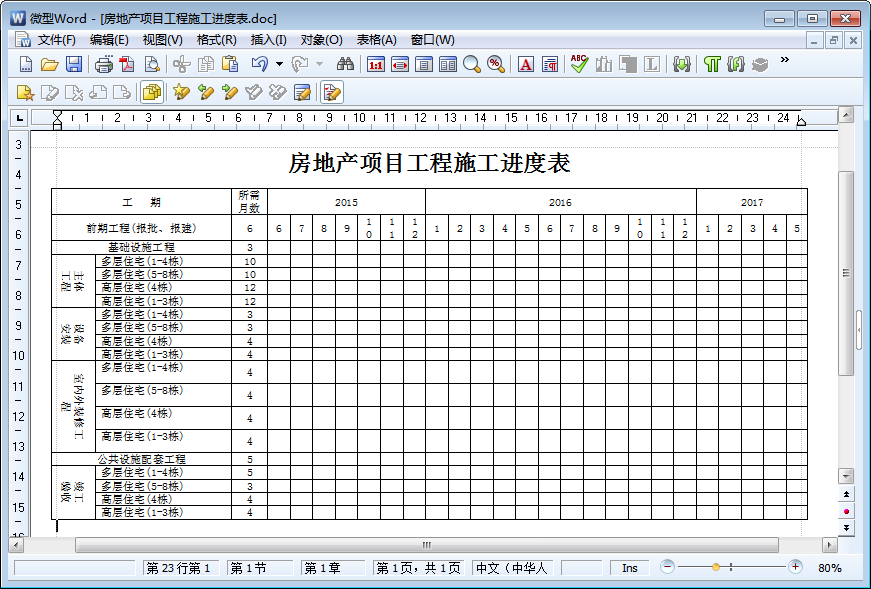Open the 窗口(W) menu
871x589 pixels.
(432, 40)
